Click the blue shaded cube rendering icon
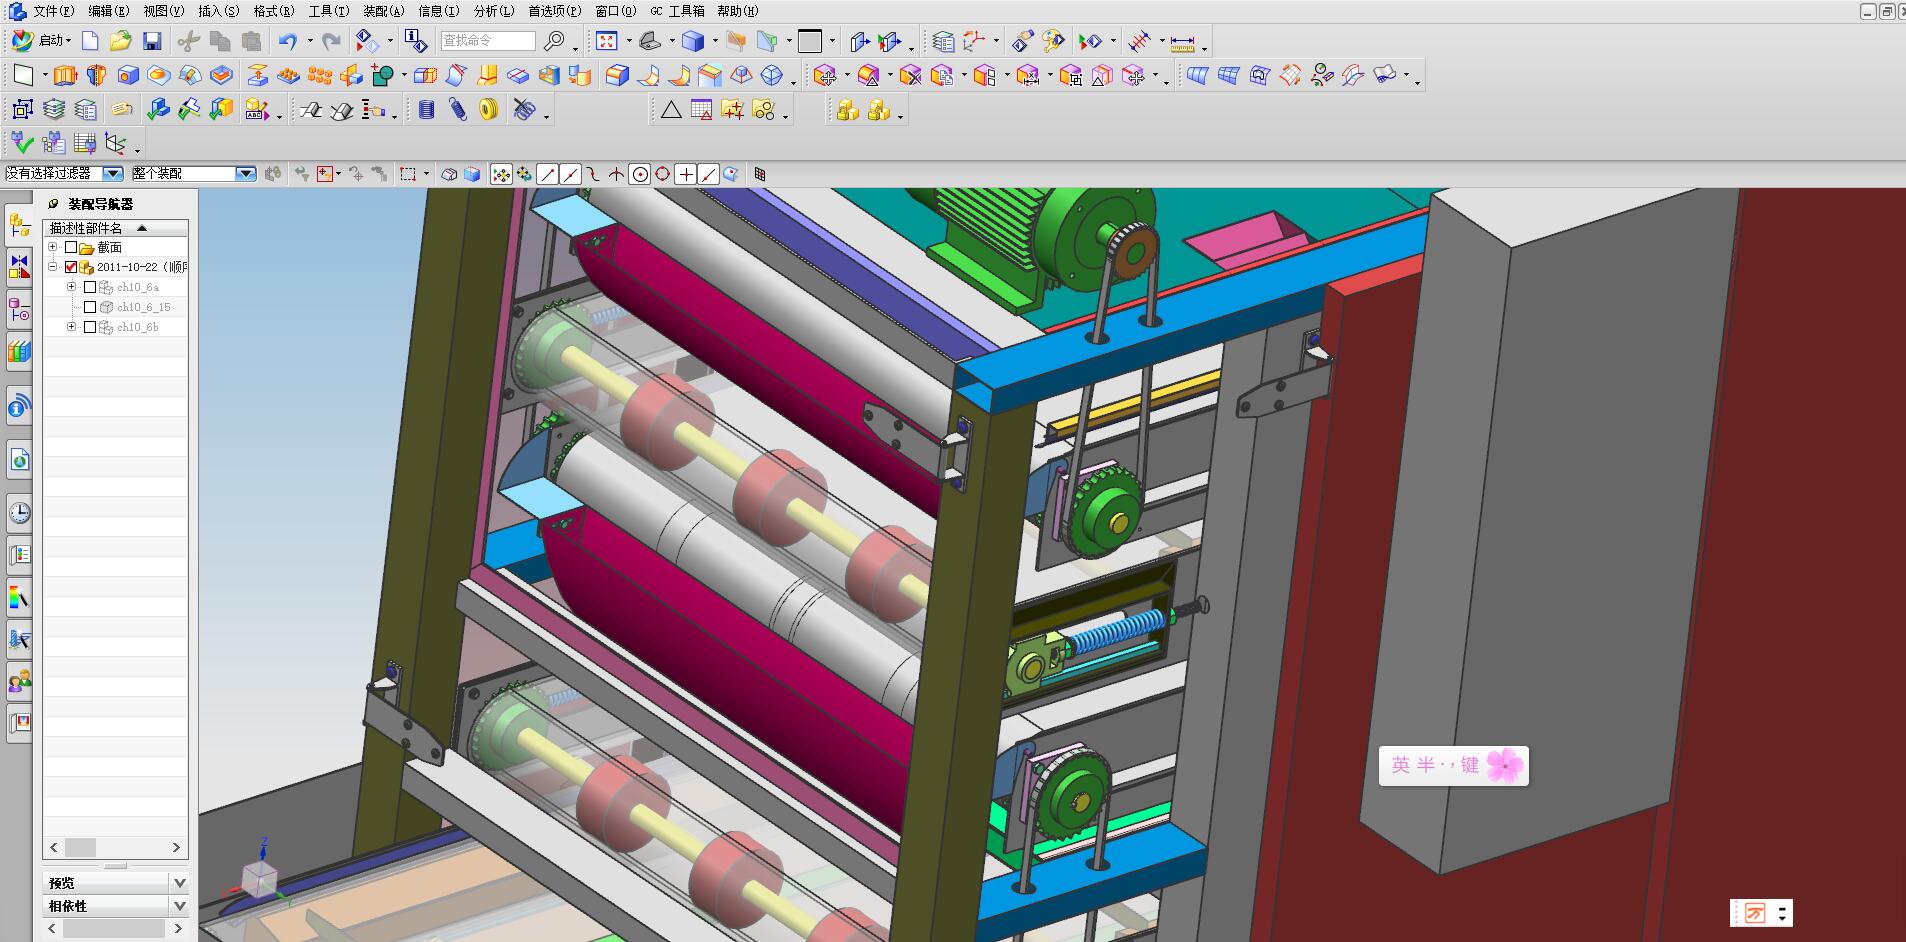This screenshot has width=1906, height=942. click(693, 41)
